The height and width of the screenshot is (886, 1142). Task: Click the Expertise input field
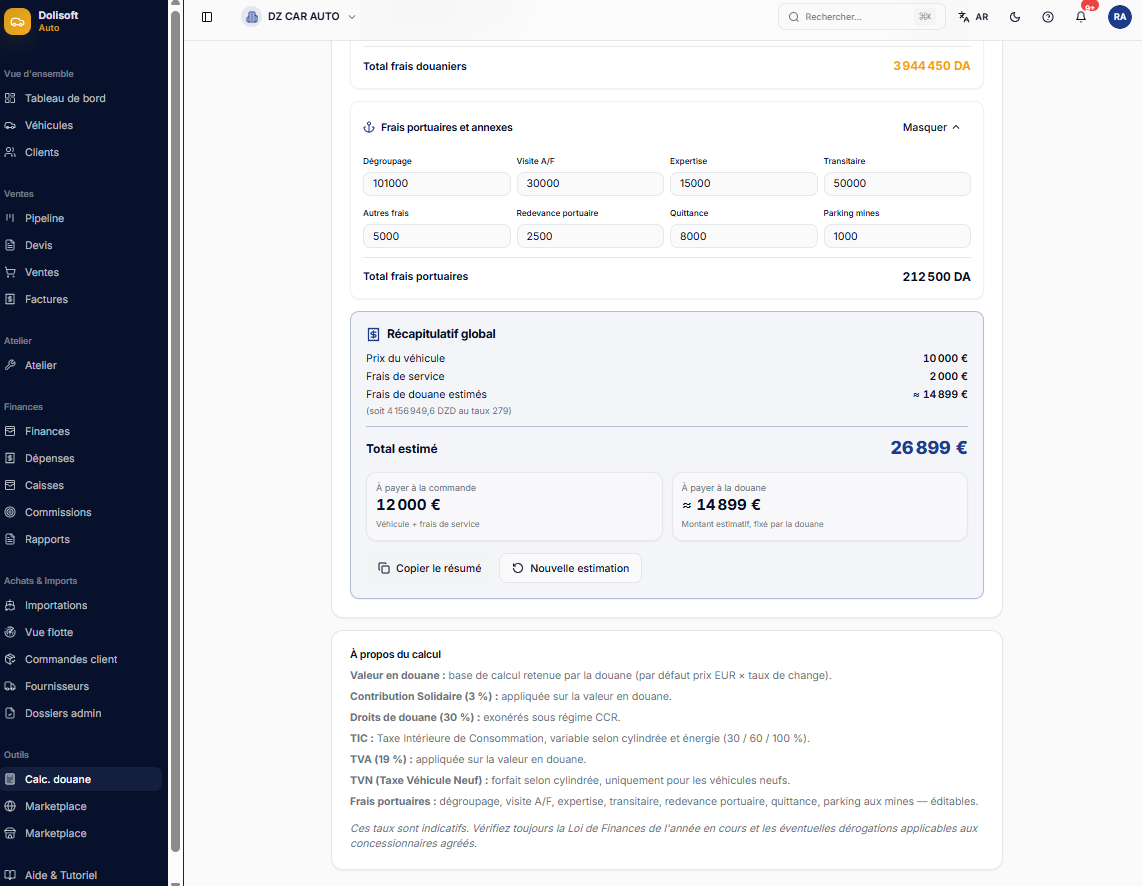pos(744,183)
